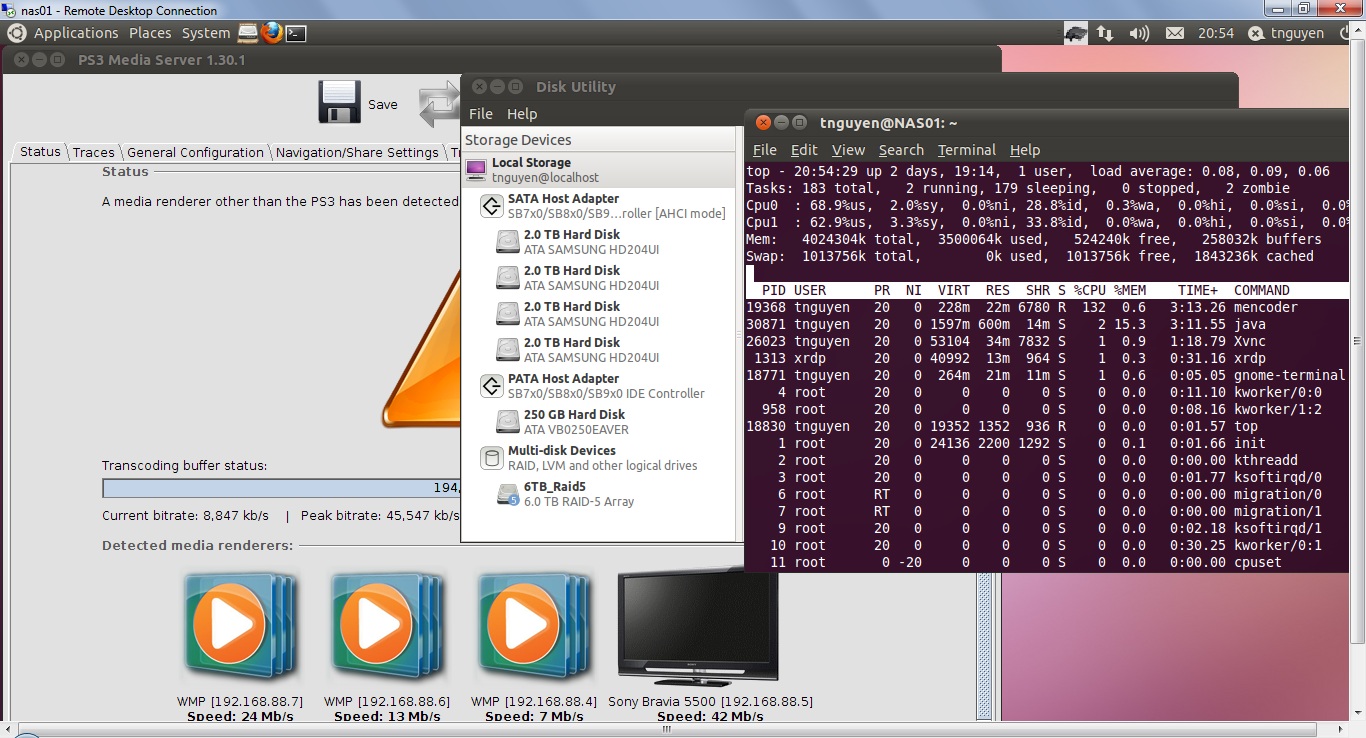Click the %CPU column header in top
Screen dimensions: 1366x738
[x=1090, y=290]
